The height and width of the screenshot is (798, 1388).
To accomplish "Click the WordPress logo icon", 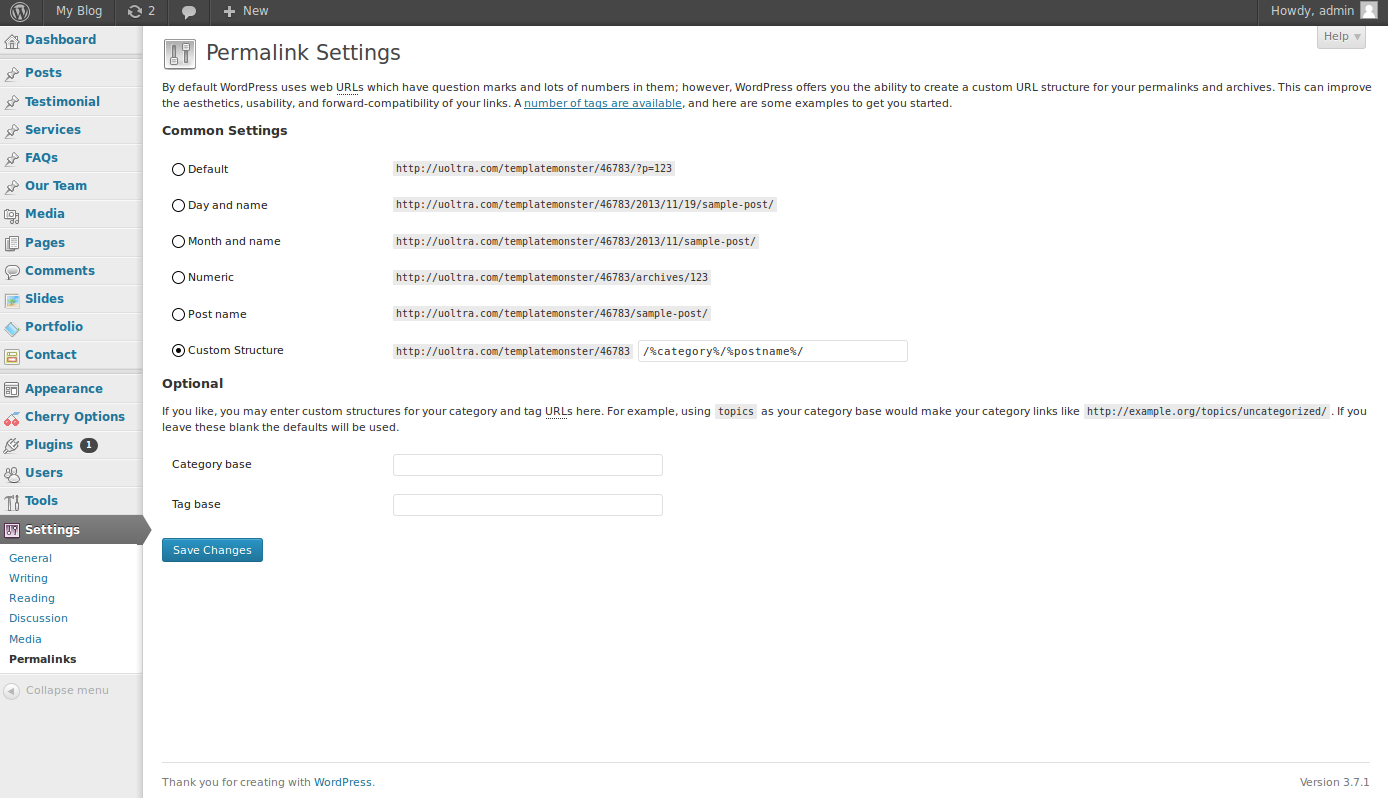I will 21,12.
